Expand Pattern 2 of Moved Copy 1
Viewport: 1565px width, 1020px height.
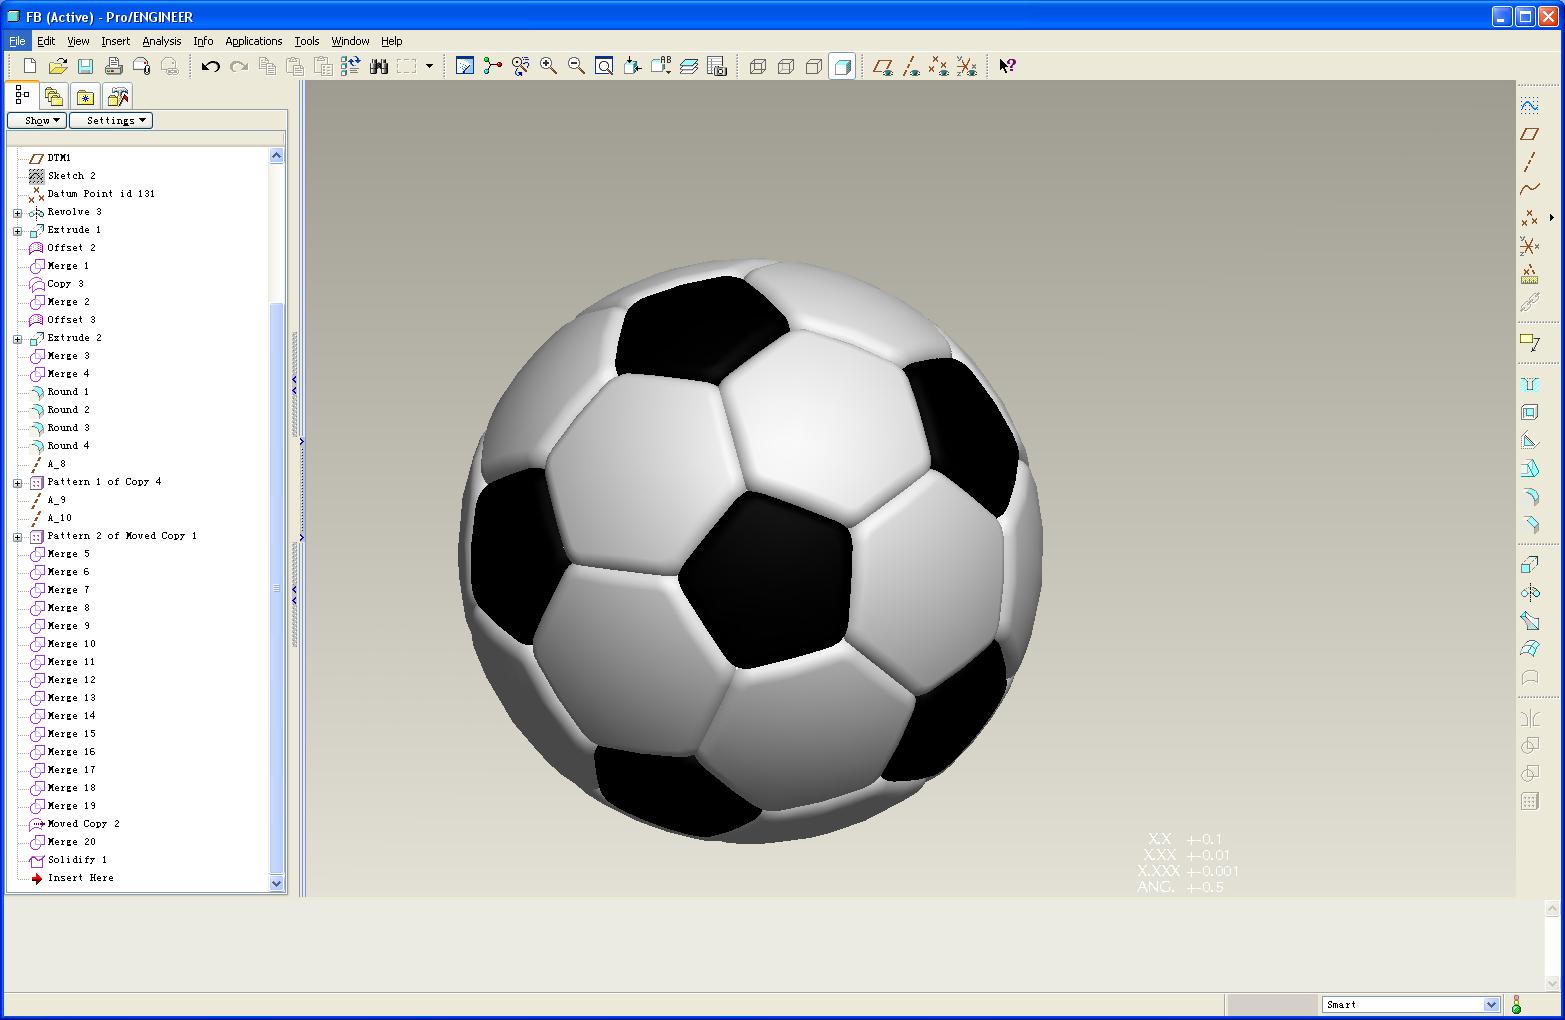(x=17, y=536)
